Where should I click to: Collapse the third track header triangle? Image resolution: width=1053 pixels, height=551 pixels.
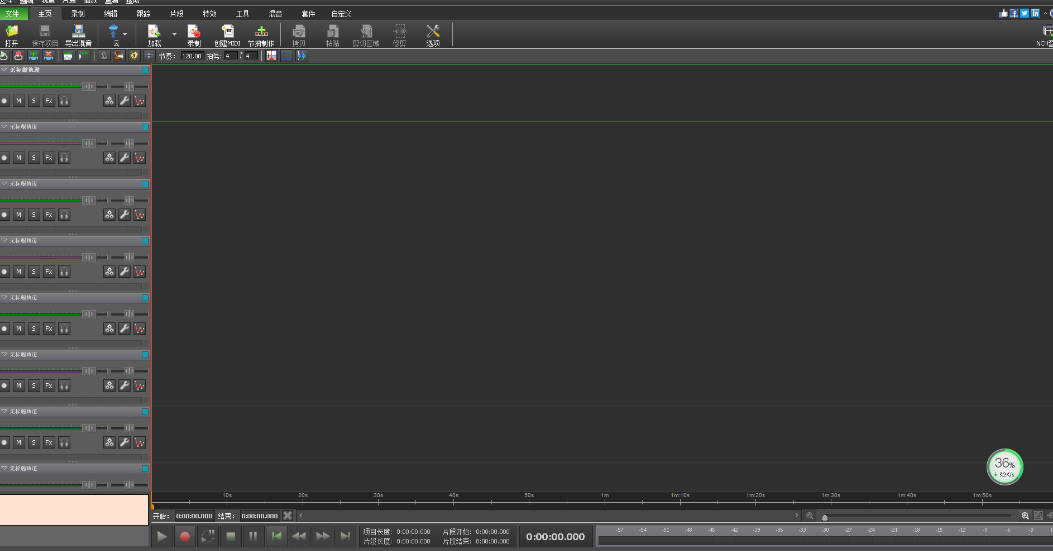[x=4, y=183]
